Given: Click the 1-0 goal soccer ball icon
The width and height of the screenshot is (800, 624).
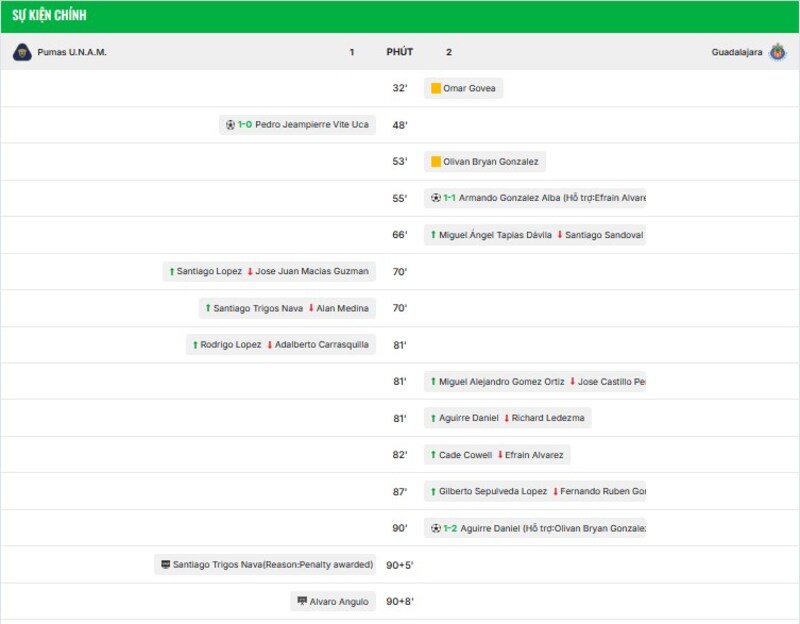Looking at the screenshot, I should tap(230, 125).
